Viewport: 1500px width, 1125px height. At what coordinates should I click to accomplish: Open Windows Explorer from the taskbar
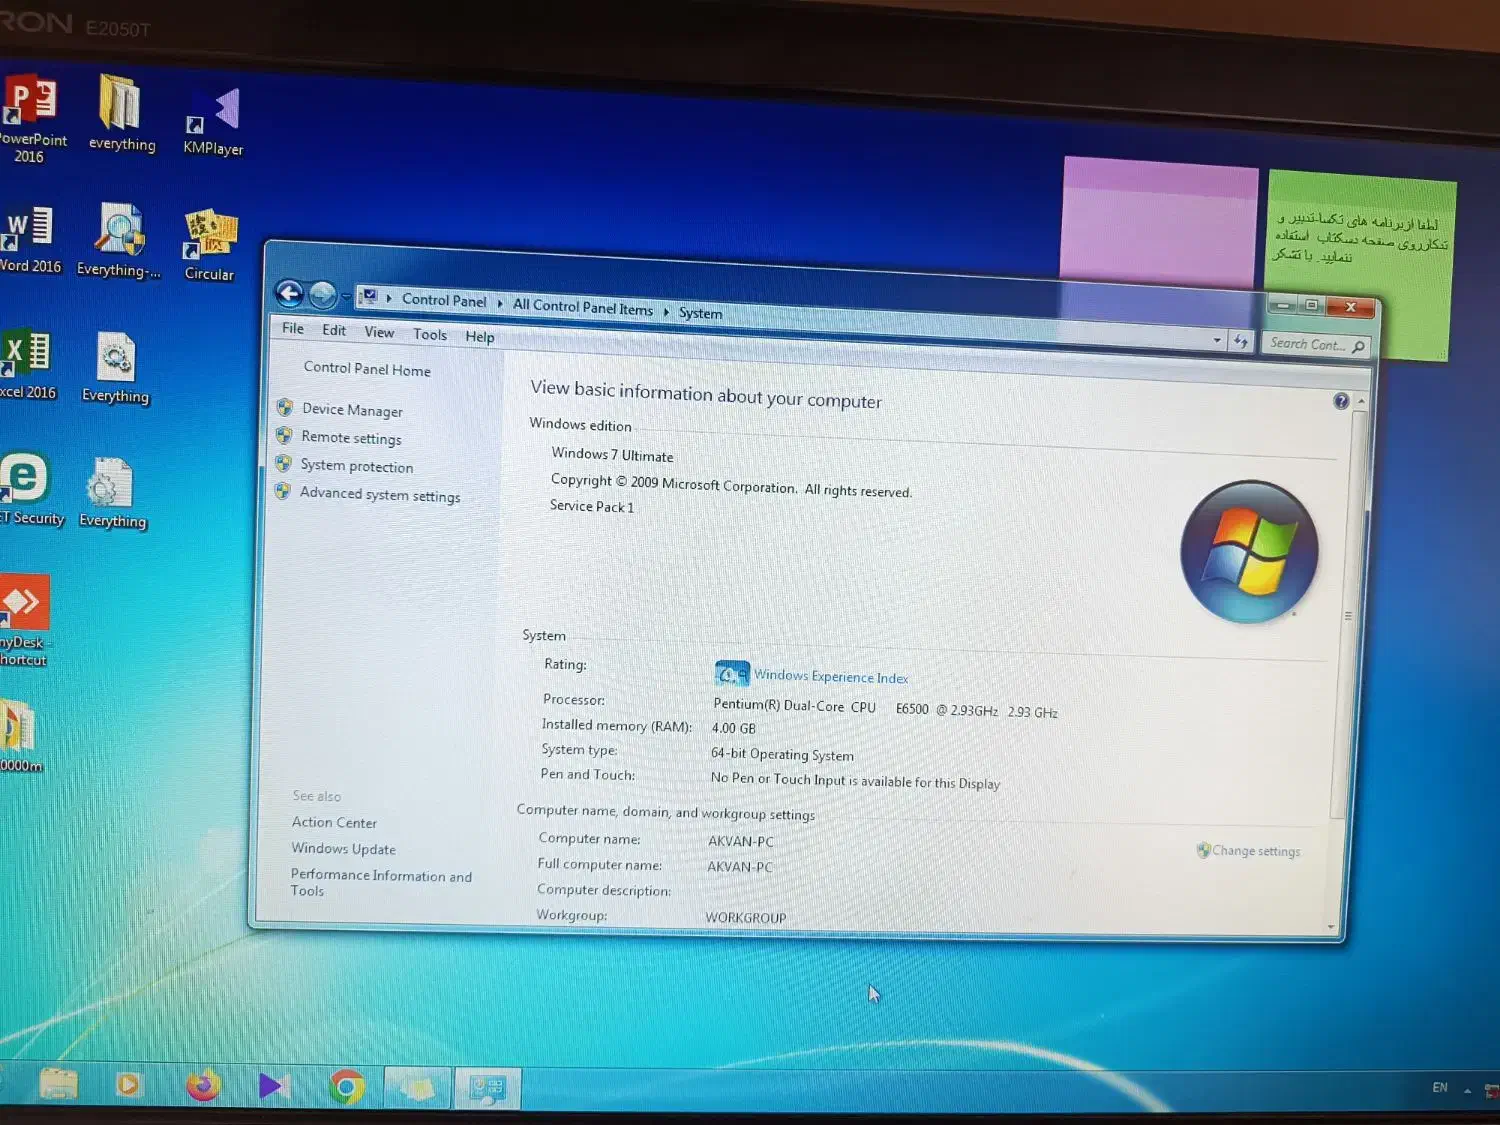click(x=59, y=1085)
